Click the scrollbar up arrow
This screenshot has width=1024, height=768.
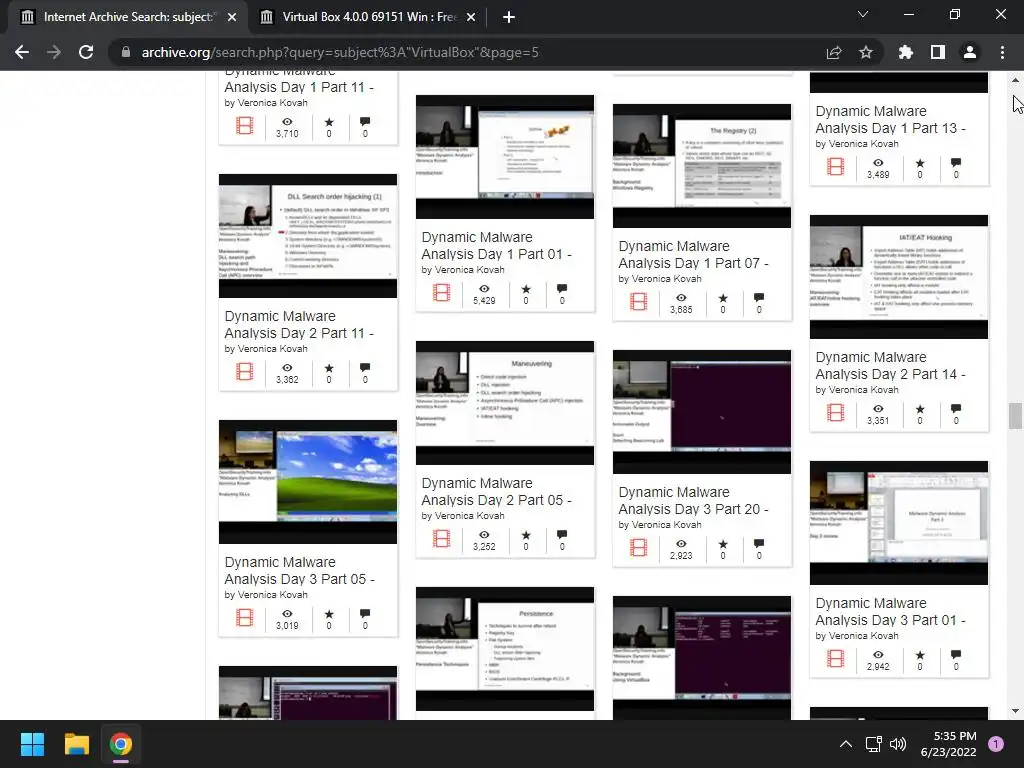pyautogui.click(x=1015, y=80)
